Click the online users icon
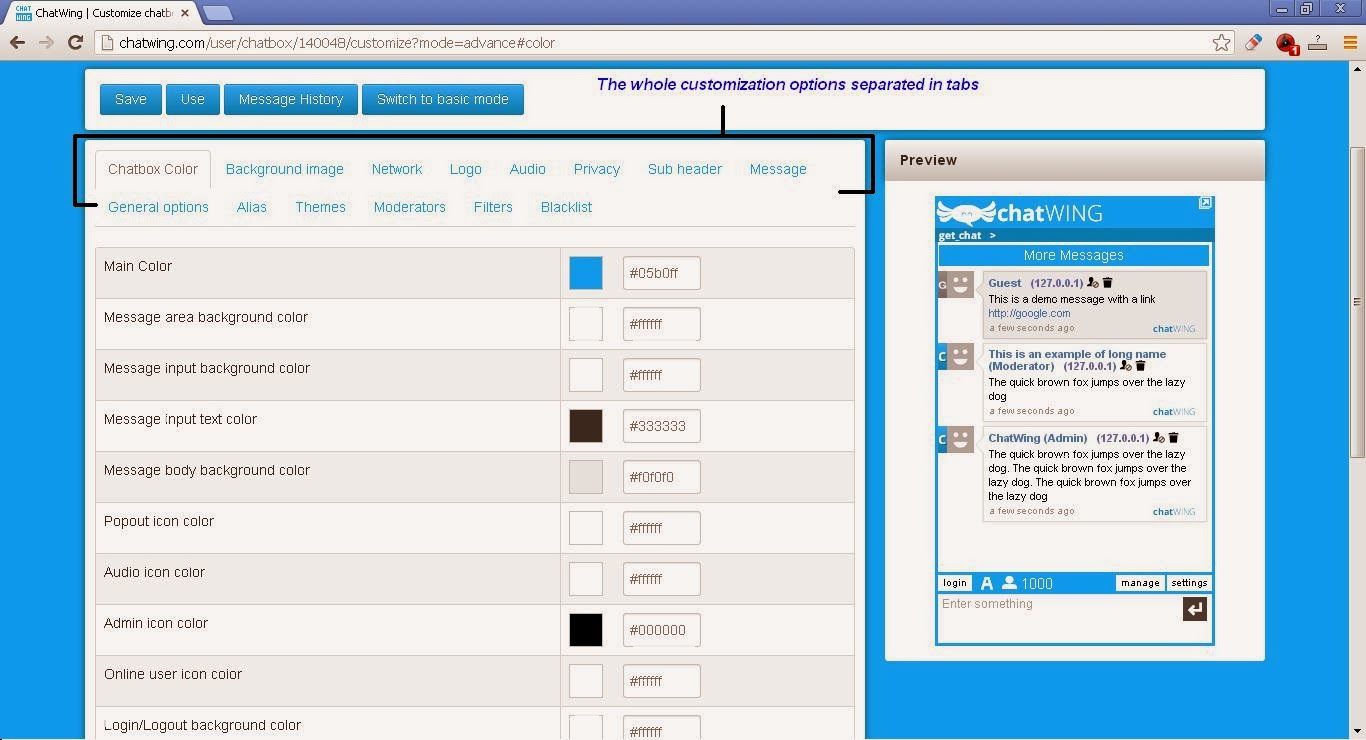The width and height of the screenshot is (1366, 740). coord(1009,583)
